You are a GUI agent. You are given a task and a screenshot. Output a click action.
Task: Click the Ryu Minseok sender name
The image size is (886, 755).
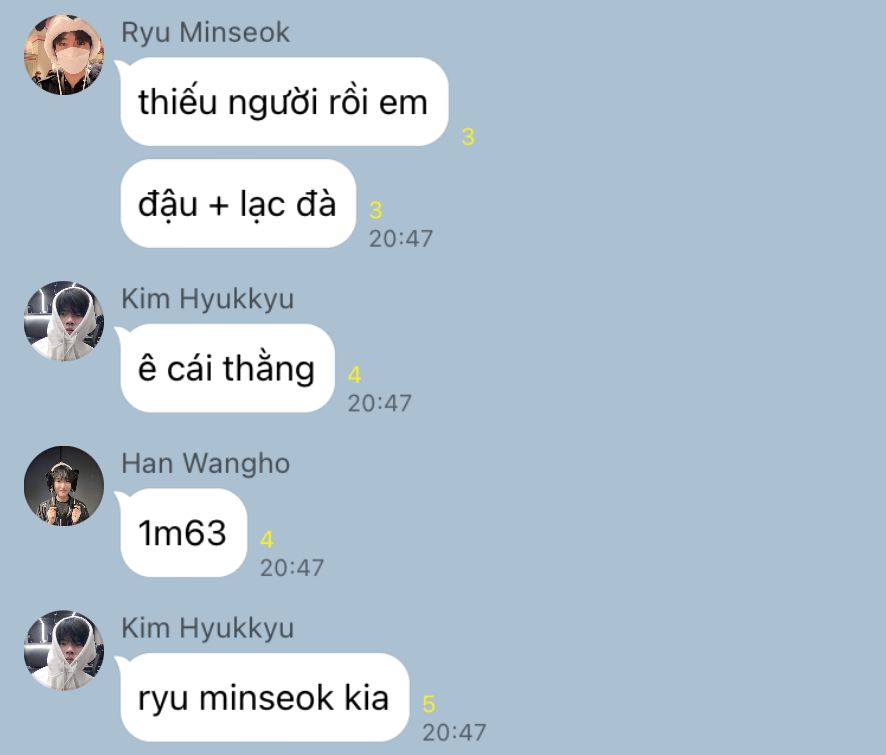pyautogui.click(x=206, y=32)
